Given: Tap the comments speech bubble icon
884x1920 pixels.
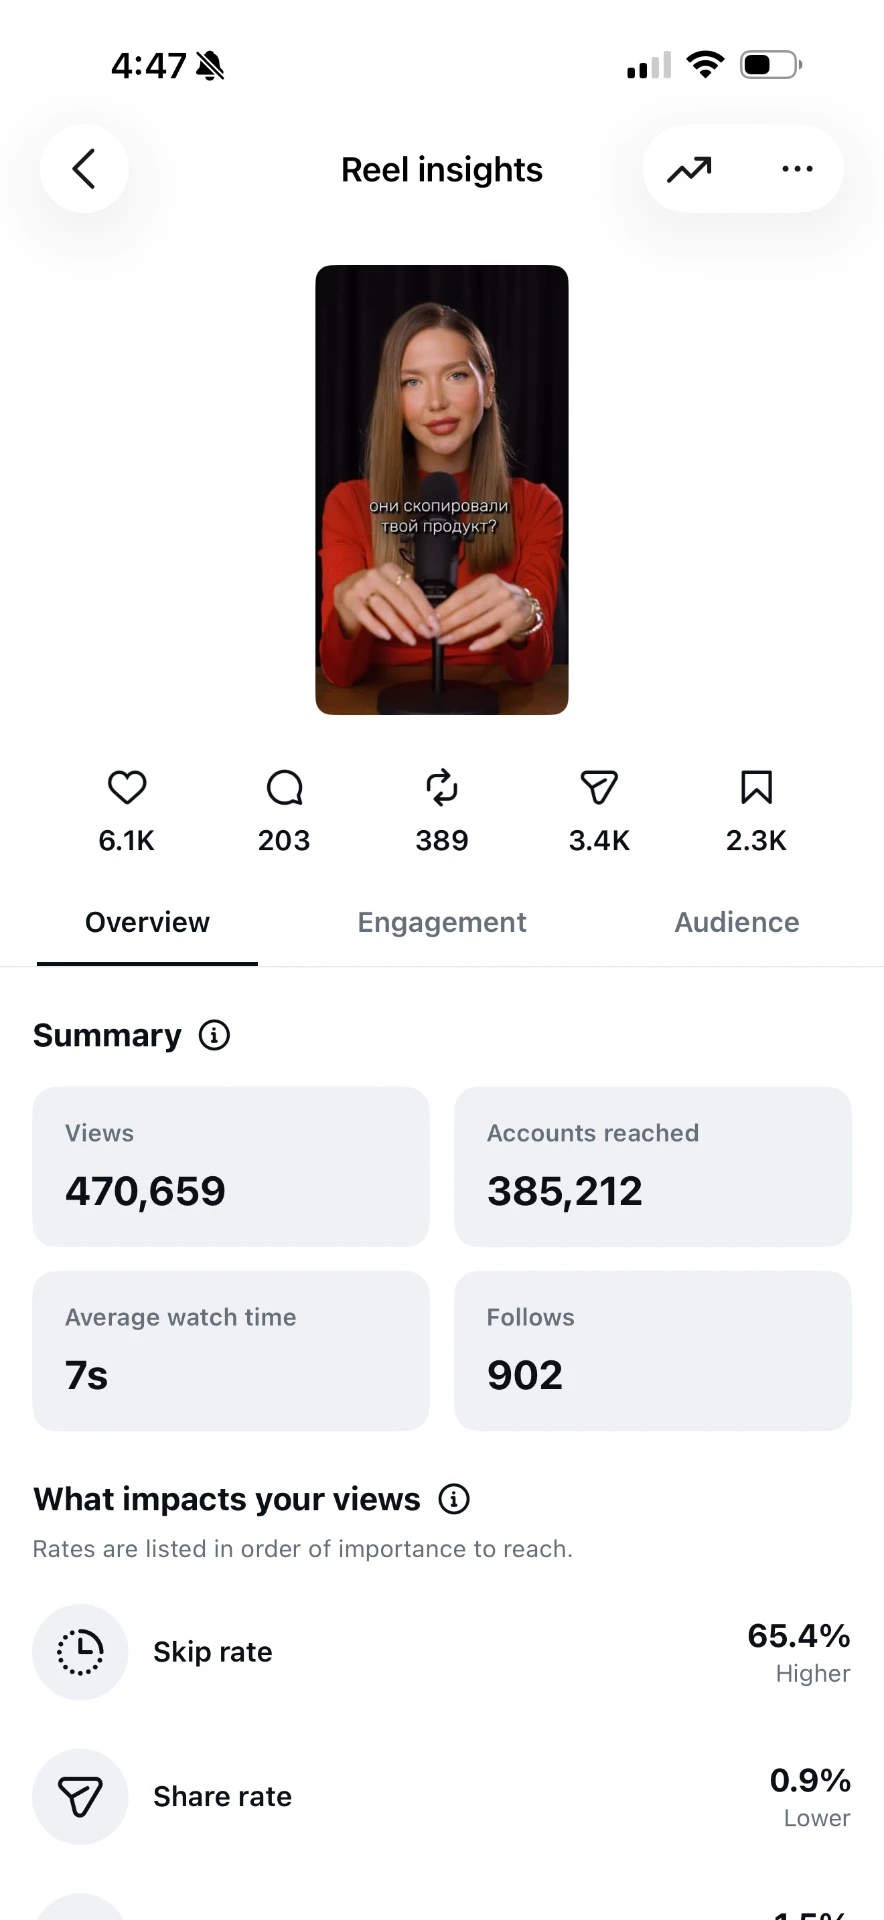Looking at the screenshot, I should coord(284,788).
